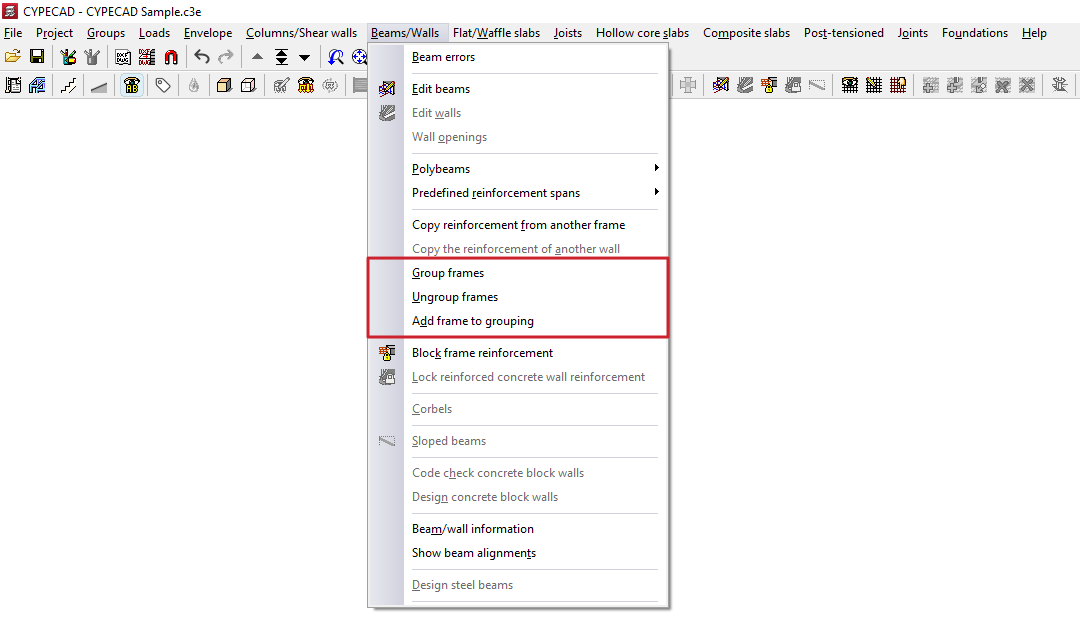Click the red results view icon

[305, 85]
